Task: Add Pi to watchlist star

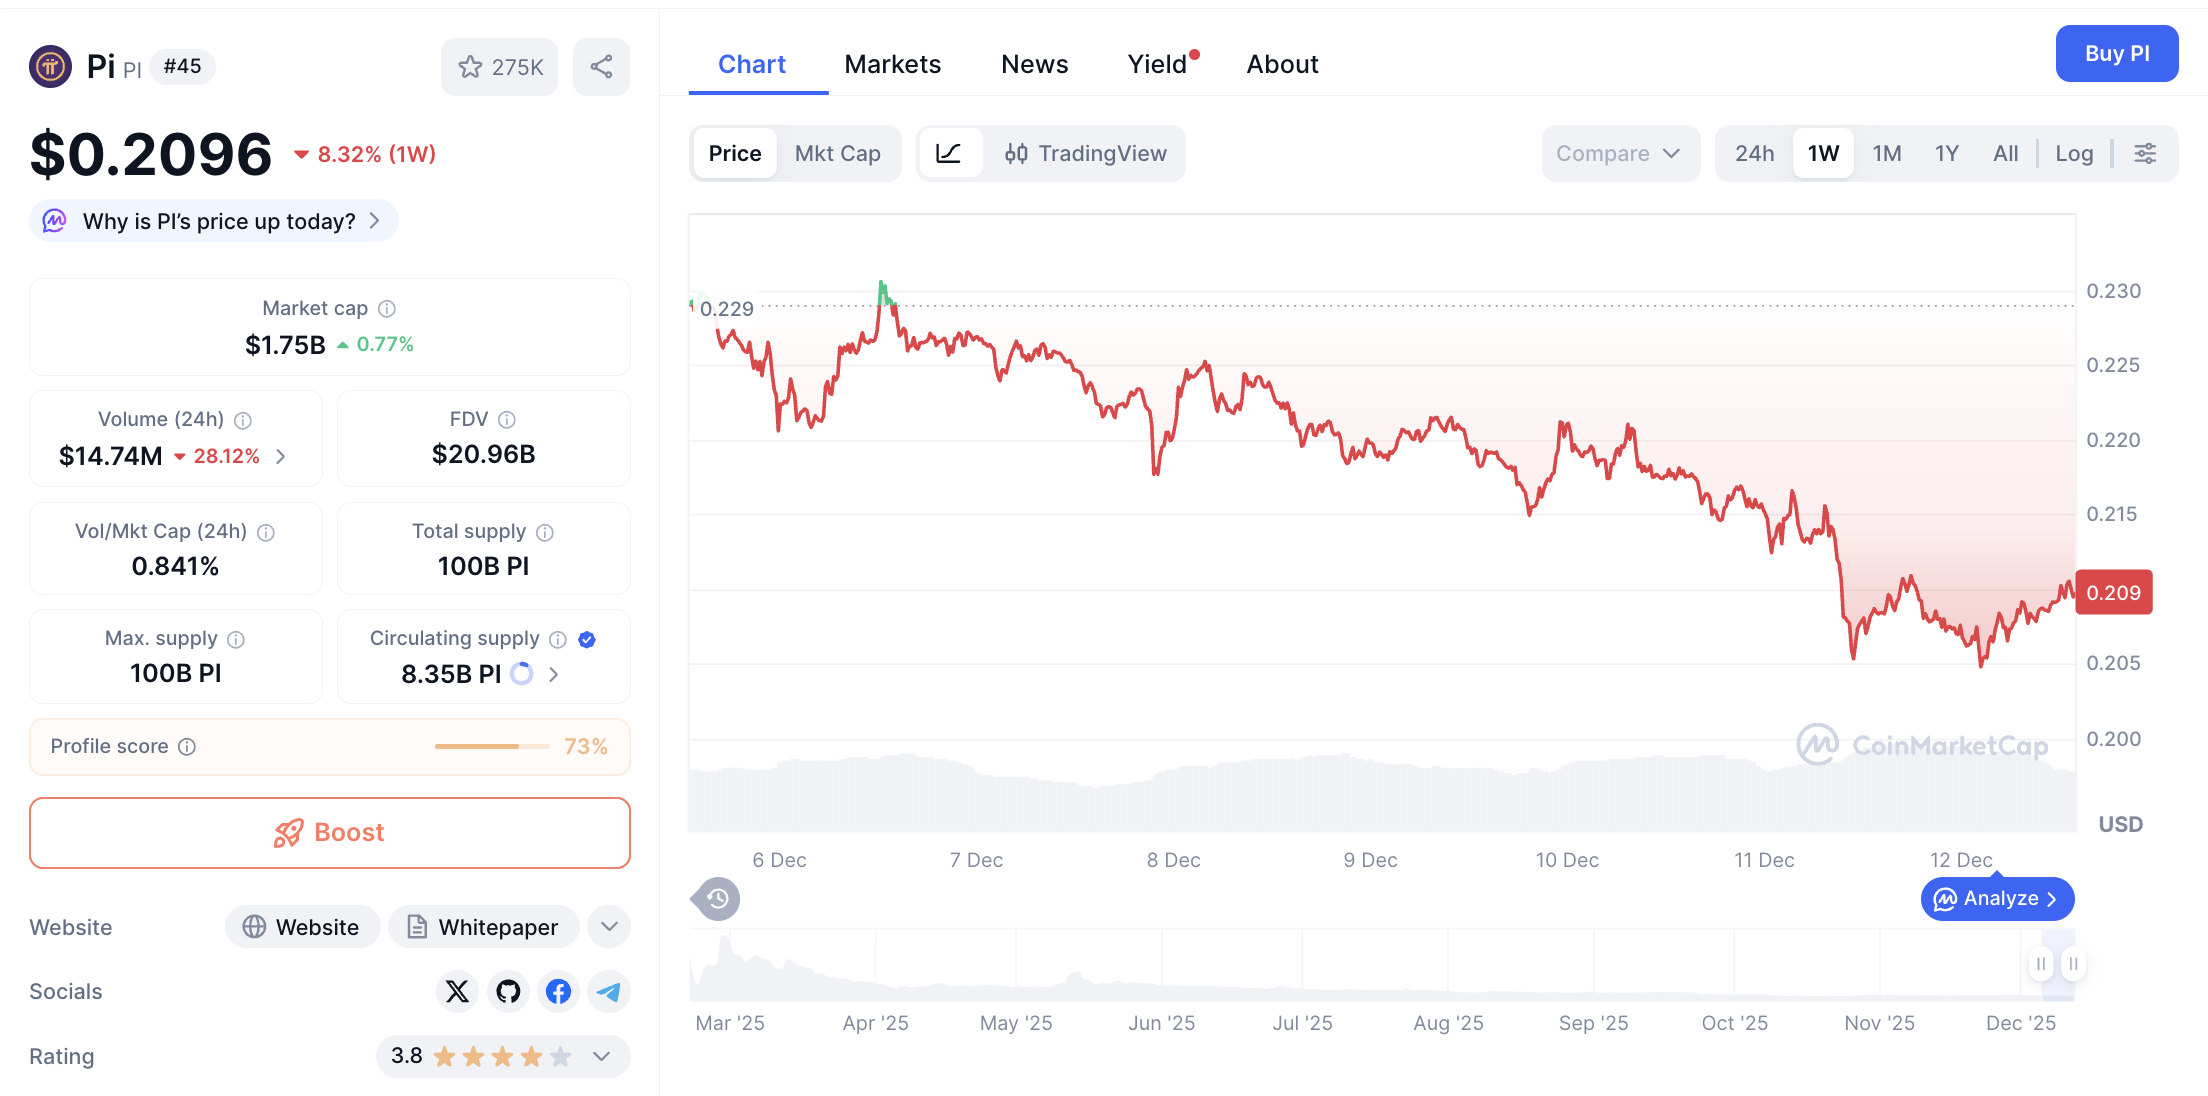Action: pos(470,66)
